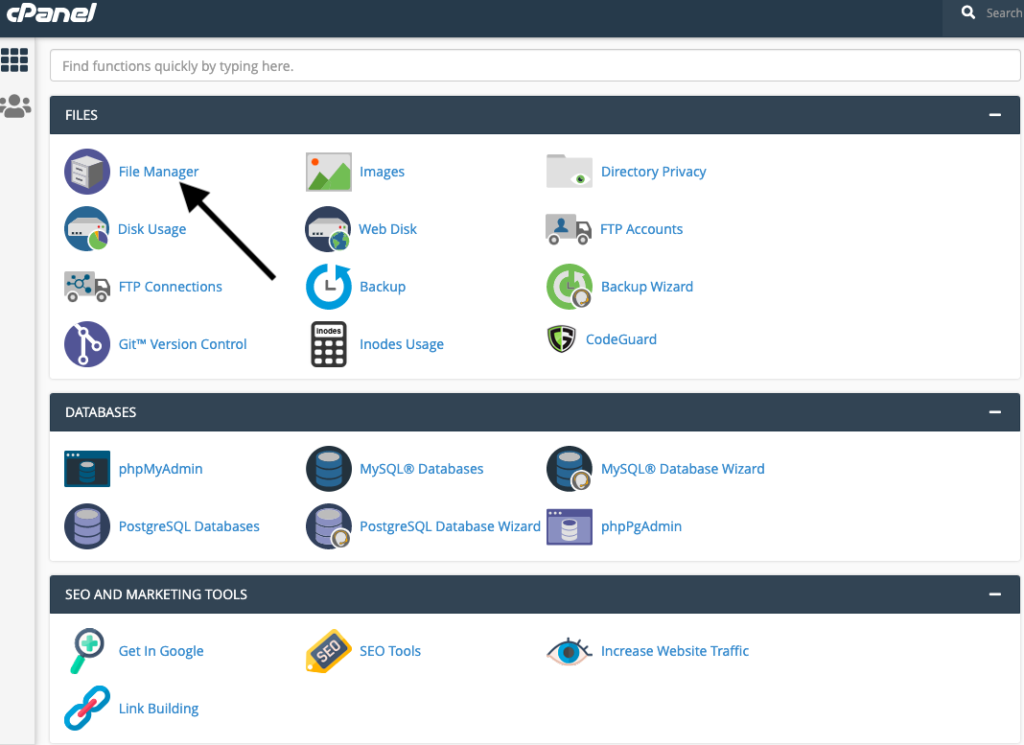
Task: Open the Link Building link
Action: click(159, 708)
